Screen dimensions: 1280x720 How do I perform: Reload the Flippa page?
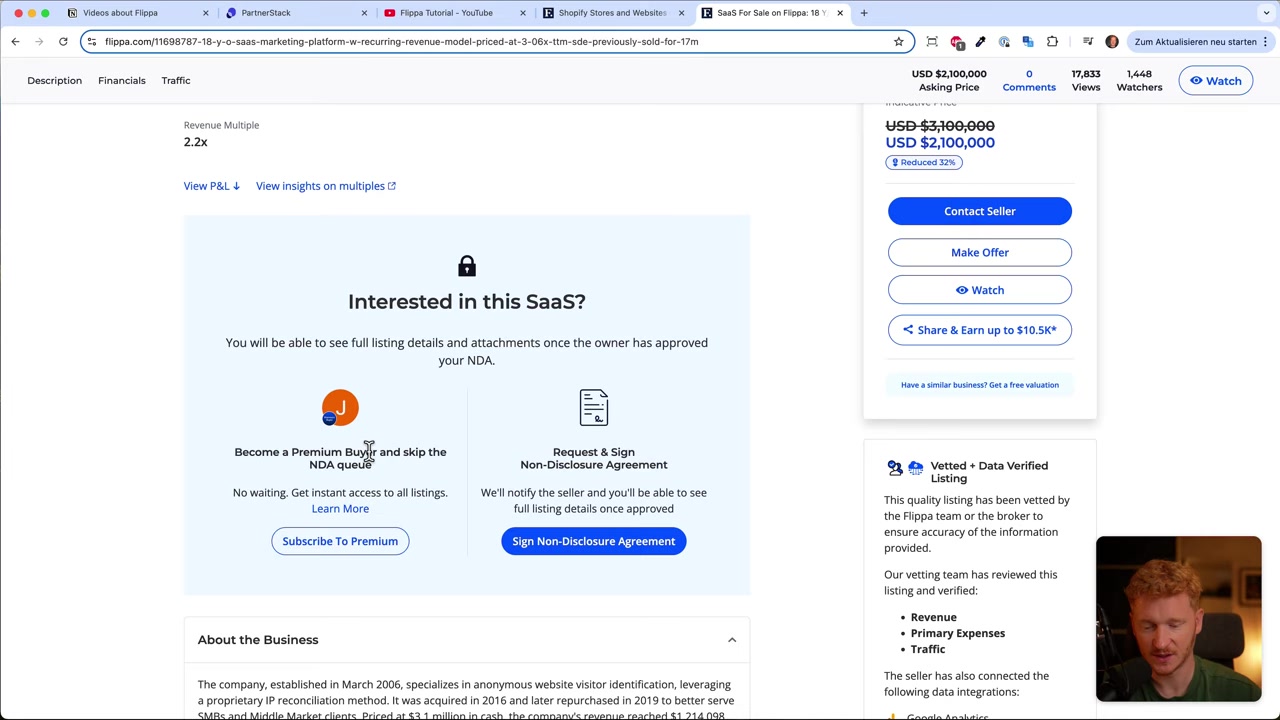coord(63,41)
